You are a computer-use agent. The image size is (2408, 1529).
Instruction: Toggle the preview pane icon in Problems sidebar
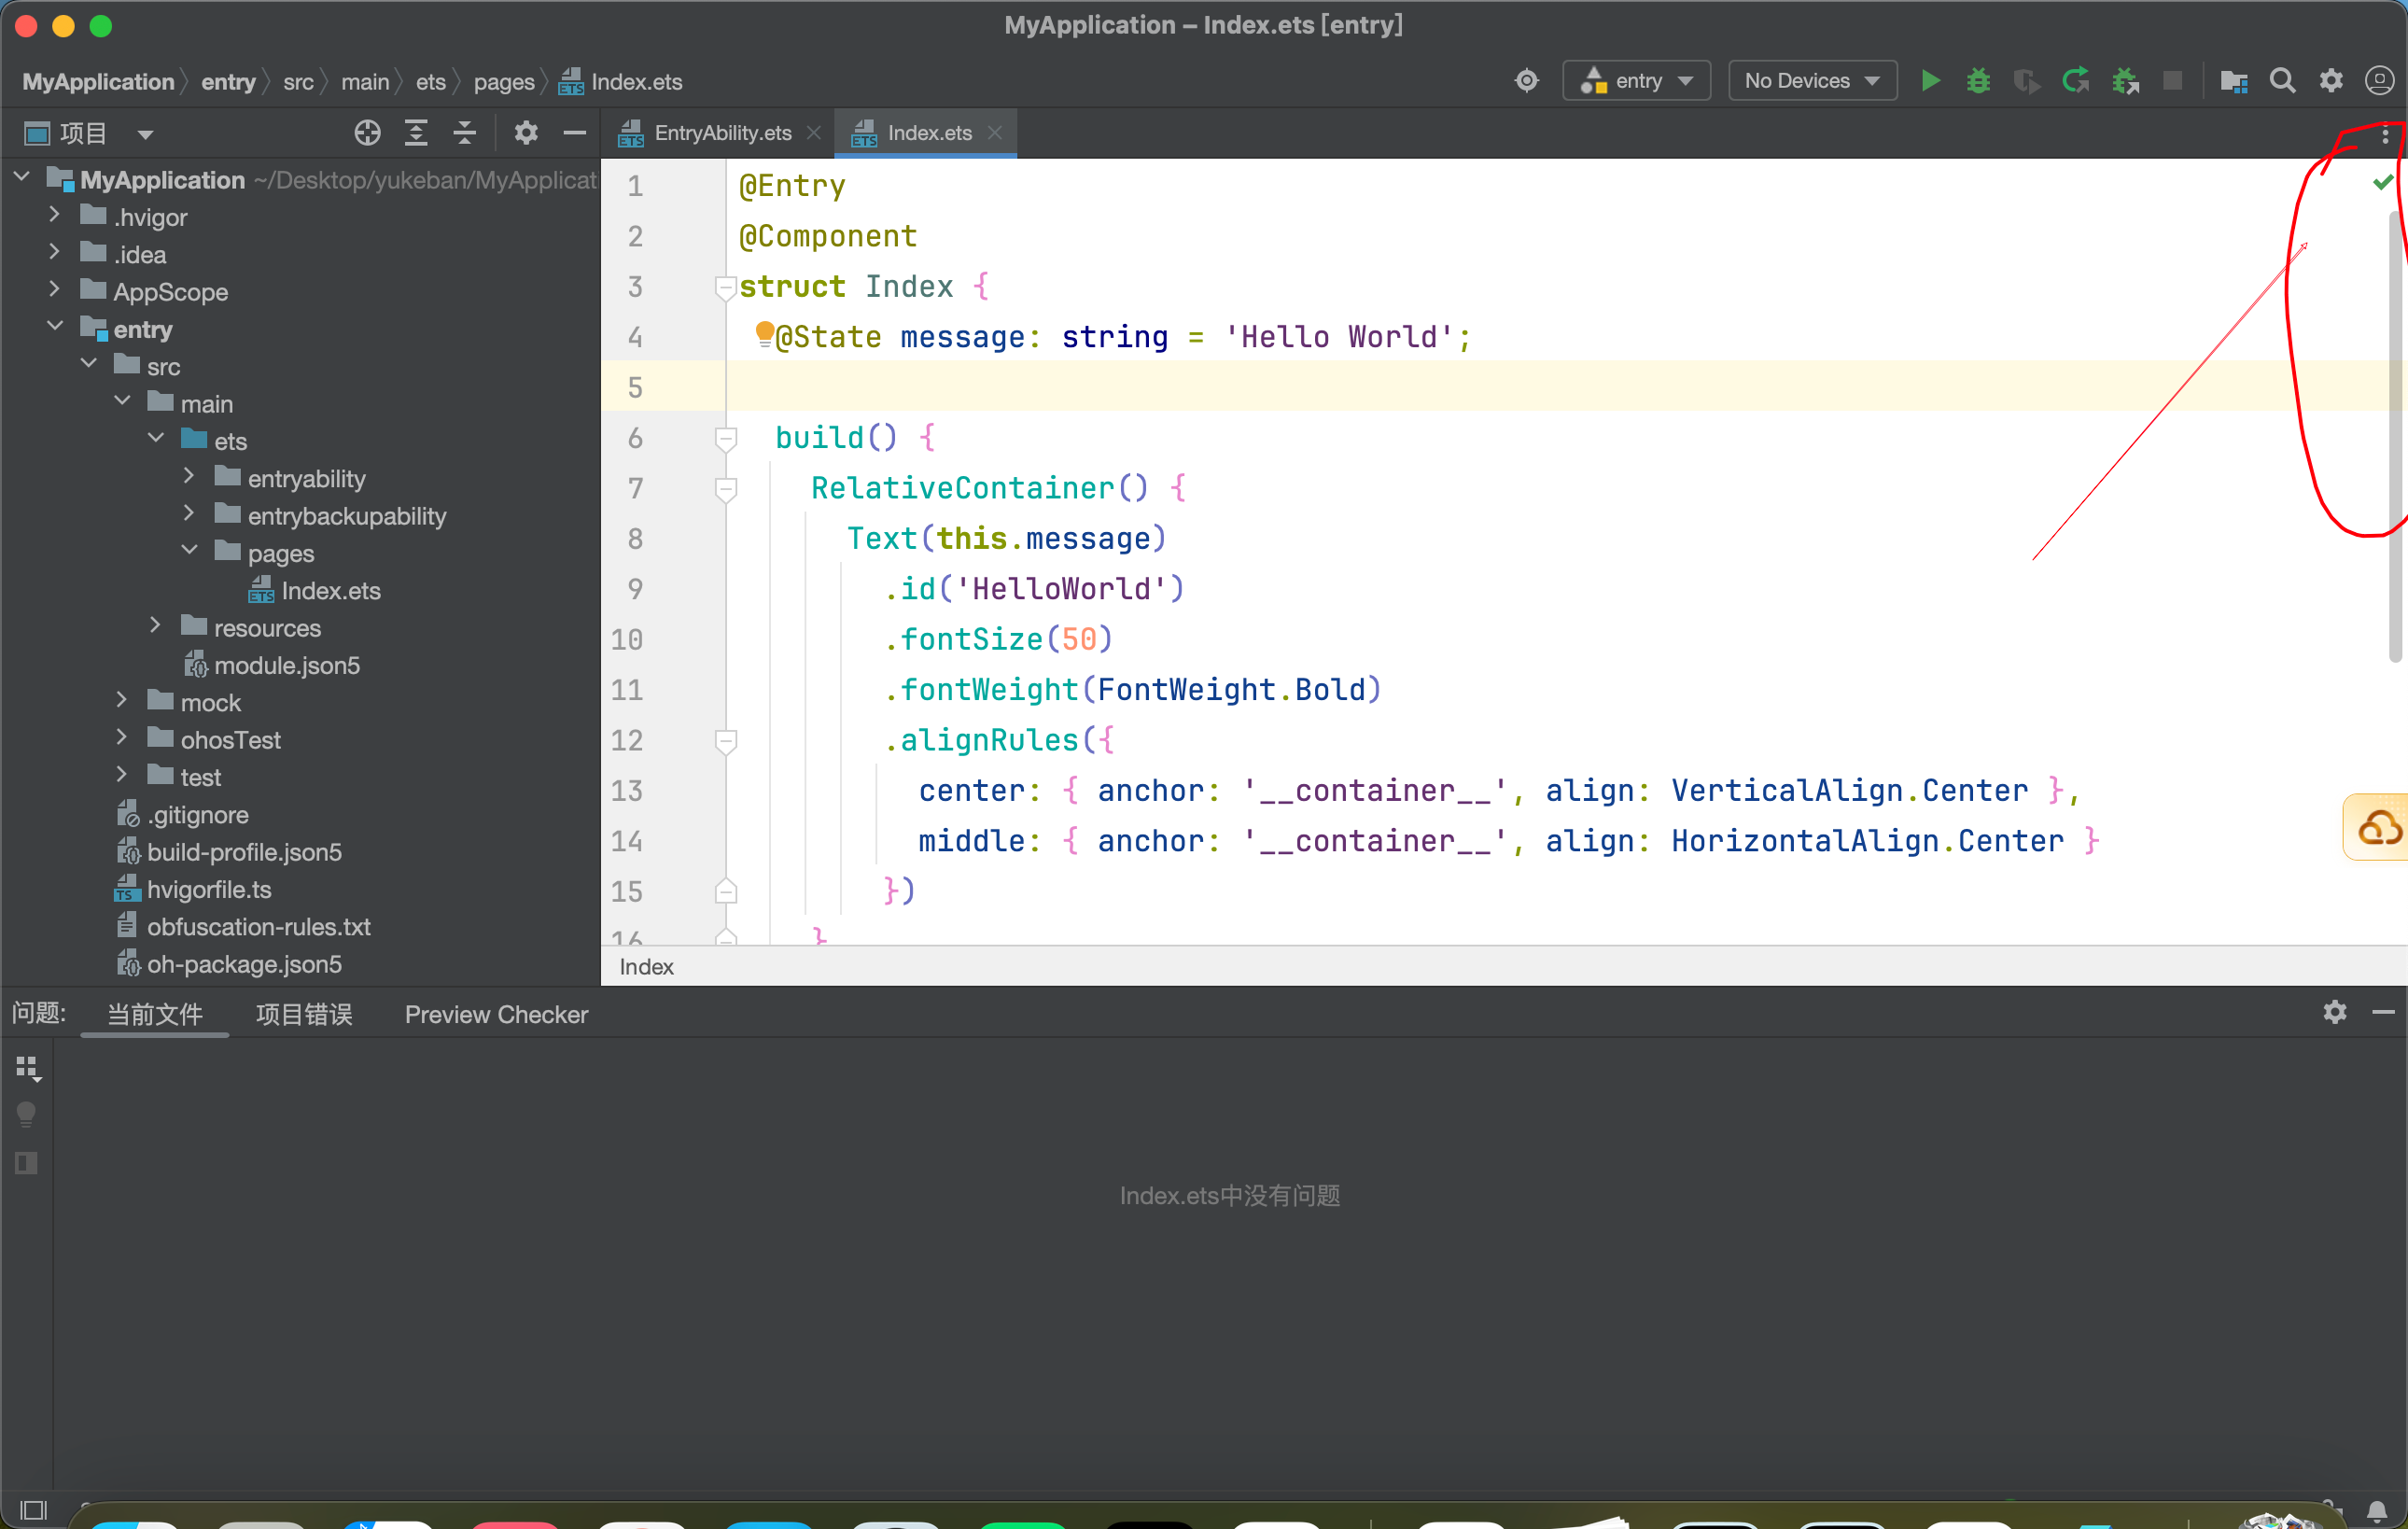click(27, 1163)
